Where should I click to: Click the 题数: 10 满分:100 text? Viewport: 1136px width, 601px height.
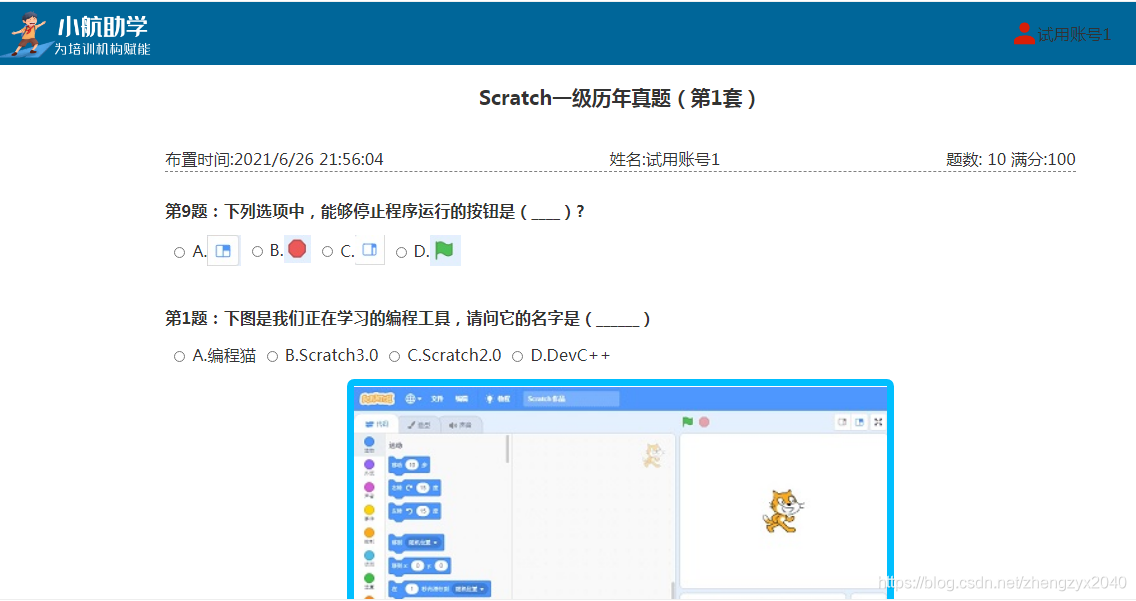point(1010,159)
